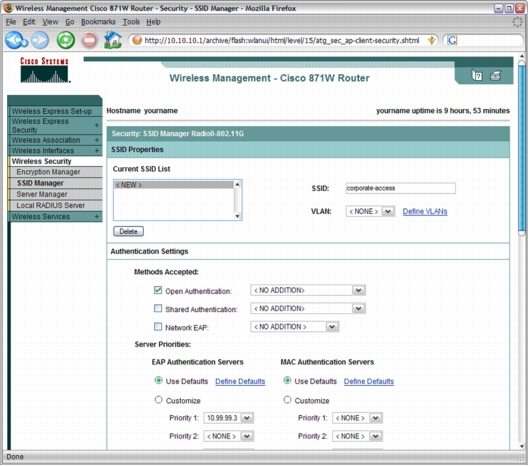The image size is (530, 467).
Task: Open SSID Manager in the sidebar
Action: [55, 183]
